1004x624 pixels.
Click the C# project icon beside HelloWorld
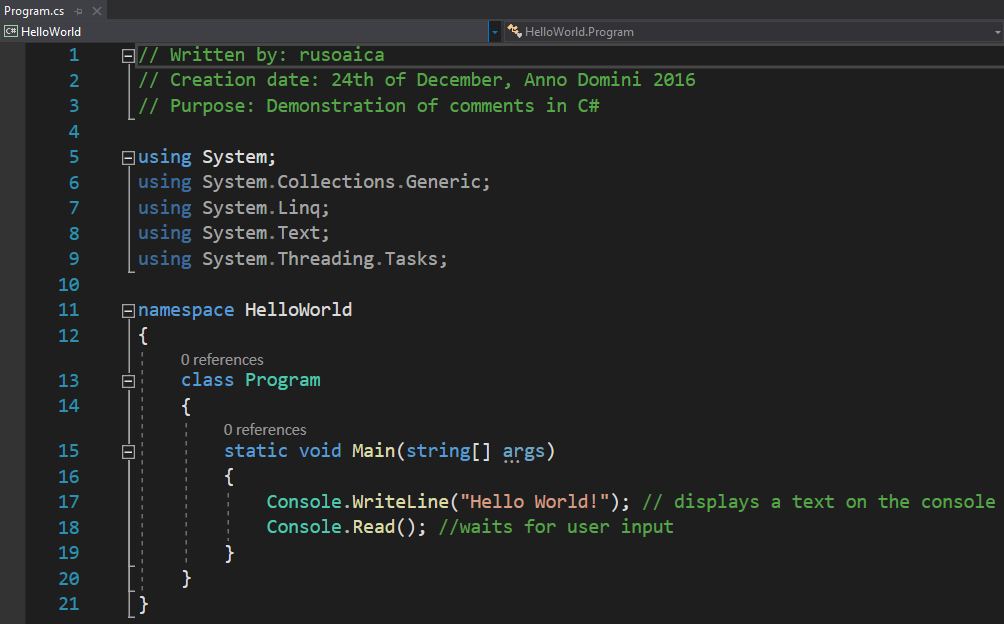(11, 31)
